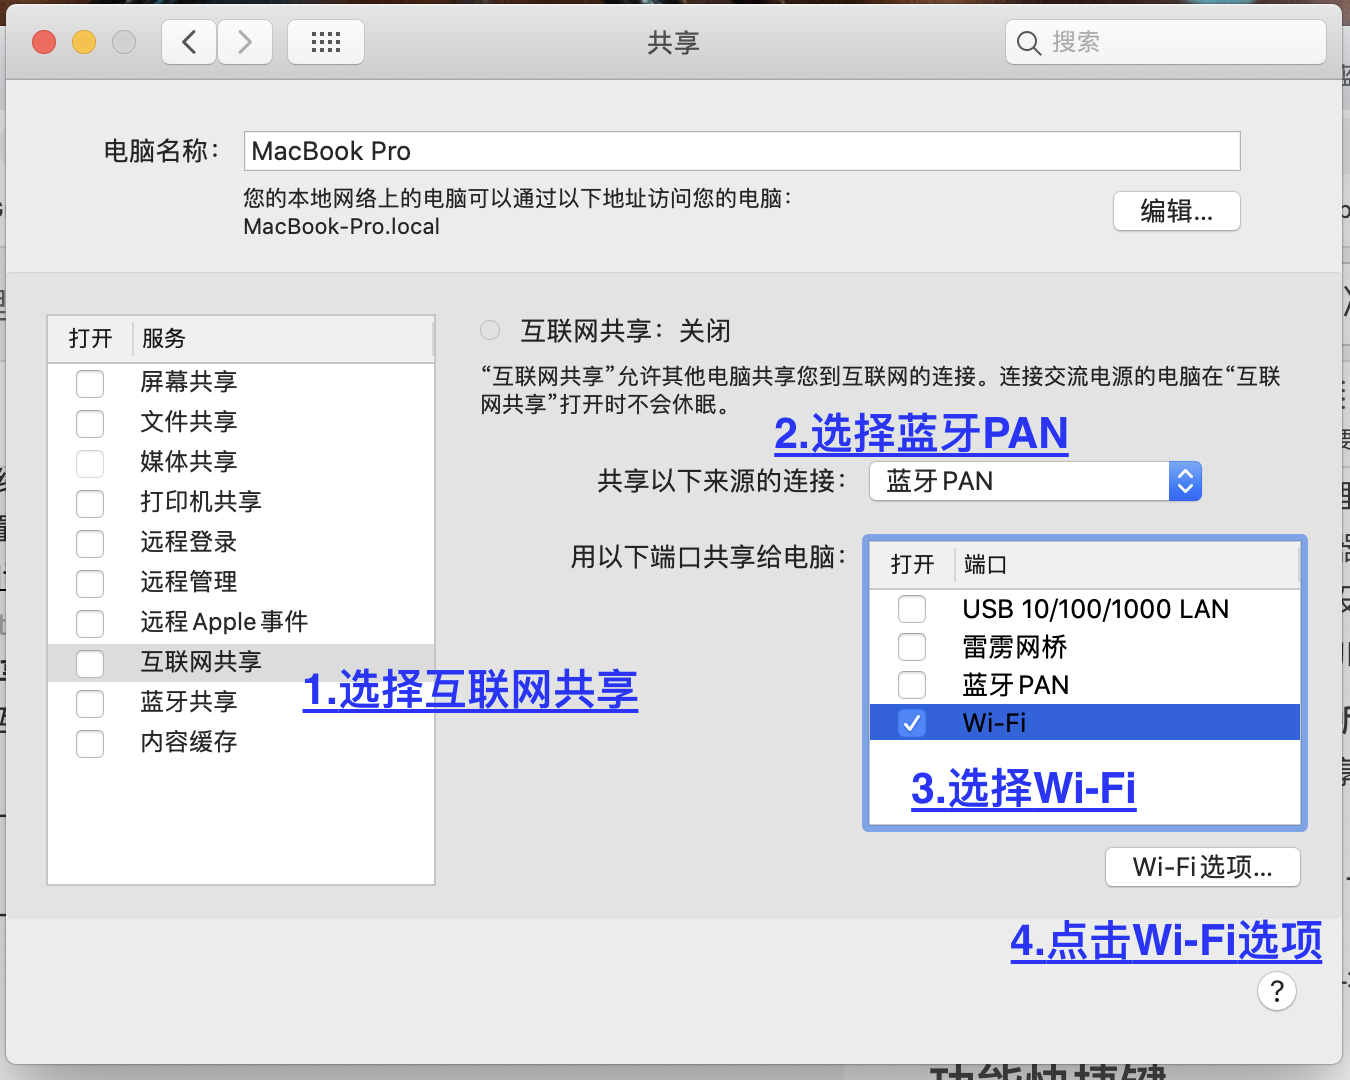Open the 蓝牙 PAN source dropdown
The height and width of the screenshot is (1080, 1350).
pyautogui.click(x=1035, y=481)
